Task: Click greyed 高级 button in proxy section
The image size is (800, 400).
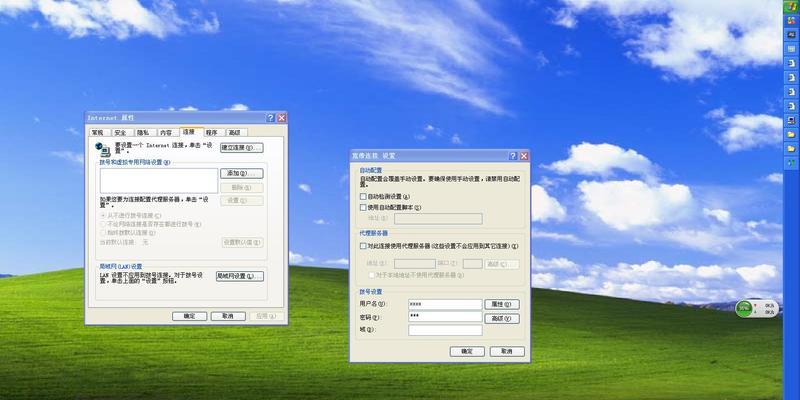Action: point(502,264)
